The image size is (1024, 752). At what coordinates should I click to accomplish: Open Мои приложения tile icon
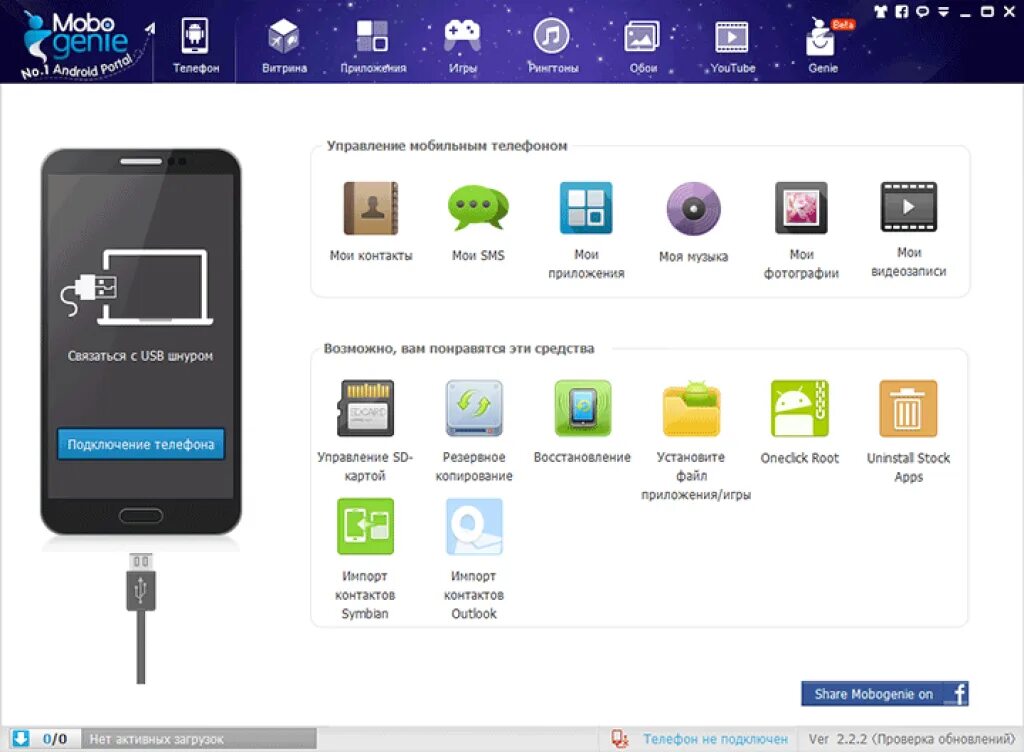[x=586, y=208]
